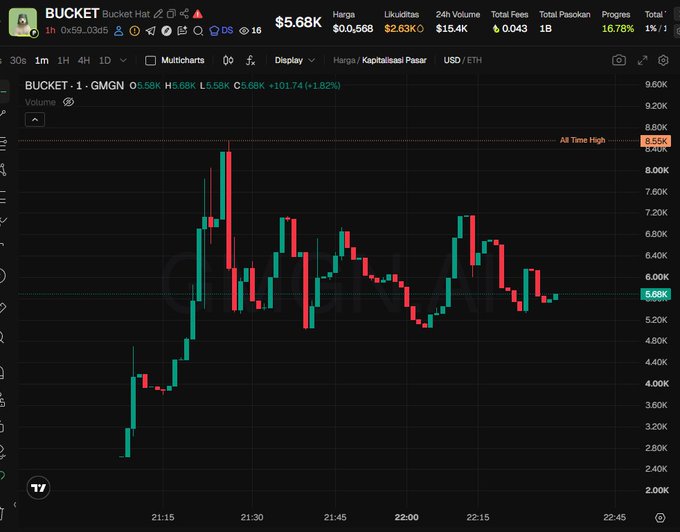Click the 24h Volume $15.4K value
680x532 pixels.
point(451,29)
